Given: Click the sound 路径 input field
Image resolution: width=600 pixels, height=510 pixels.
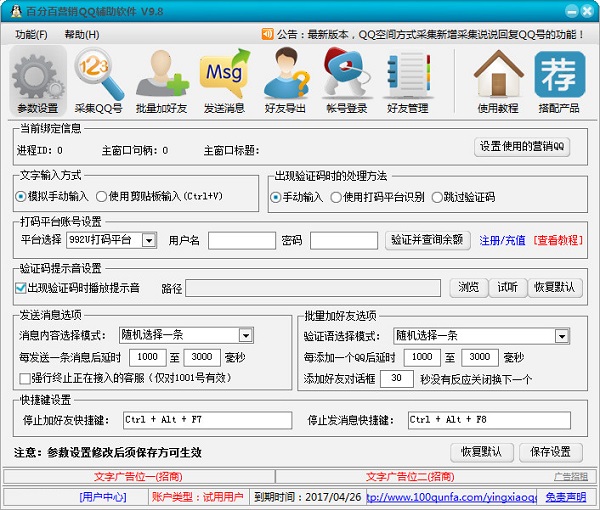Looking at the screenshot, I should tap(313, 288).
